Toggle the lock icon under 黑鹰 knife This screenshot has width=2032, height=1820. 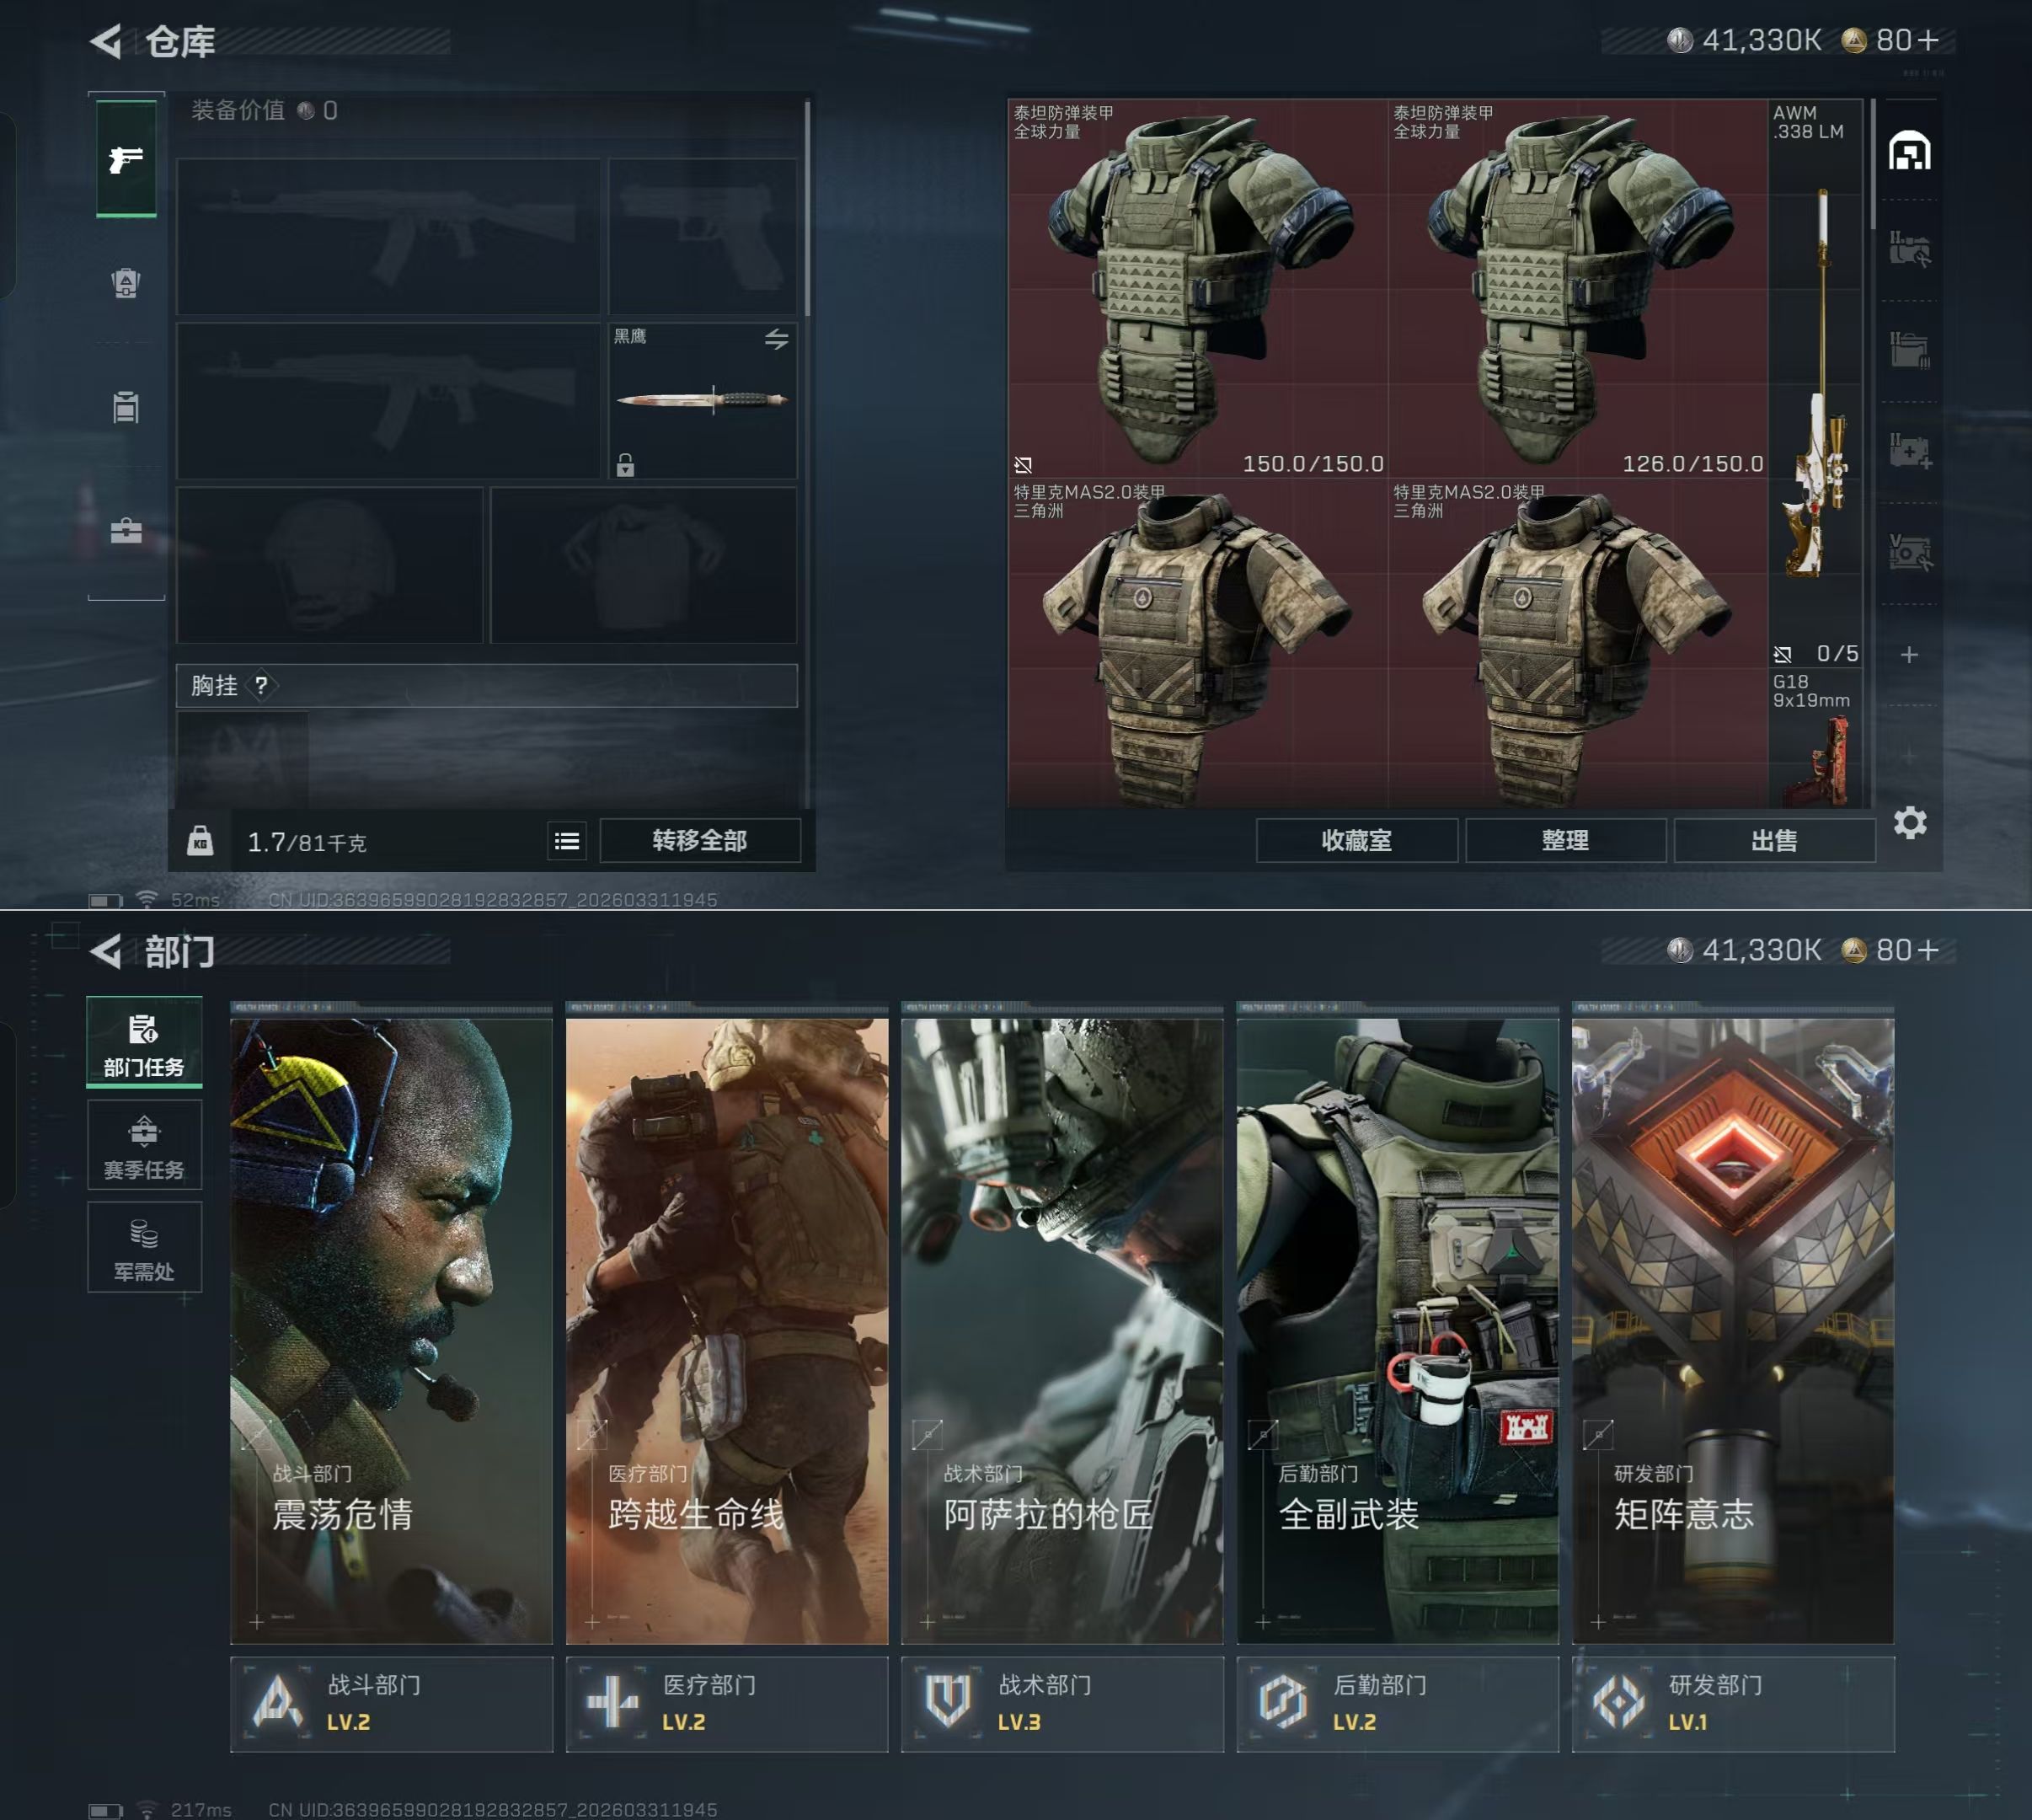[x=625, y=465]
